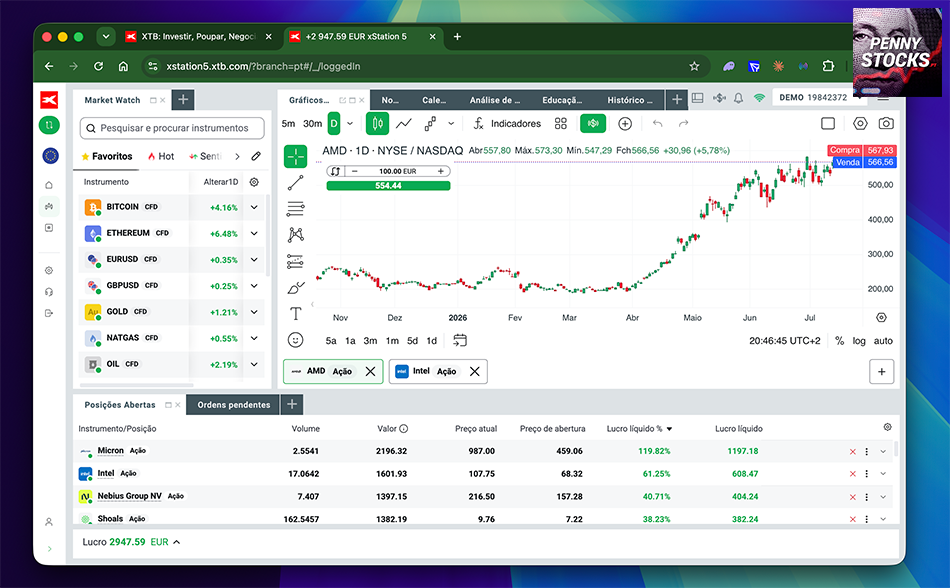Open go-to-date calendar on chart

(x=460, y=340)
